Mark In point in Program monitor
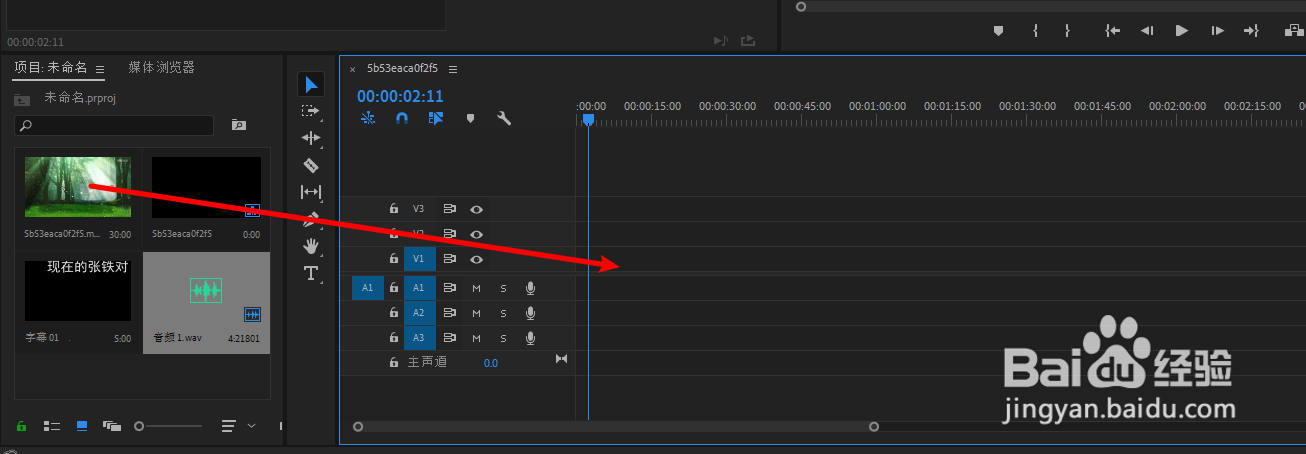This screenshot has width=1306, height=454. click(x=1035, y=31)
